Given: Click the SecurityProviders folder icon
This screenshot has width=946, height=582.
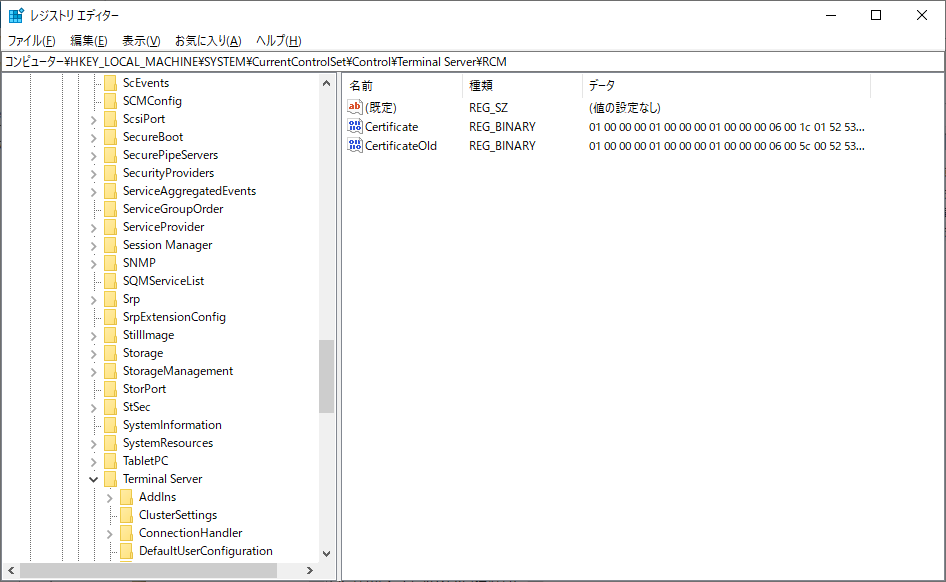Looking at the screenshot, I should point(110,173).
